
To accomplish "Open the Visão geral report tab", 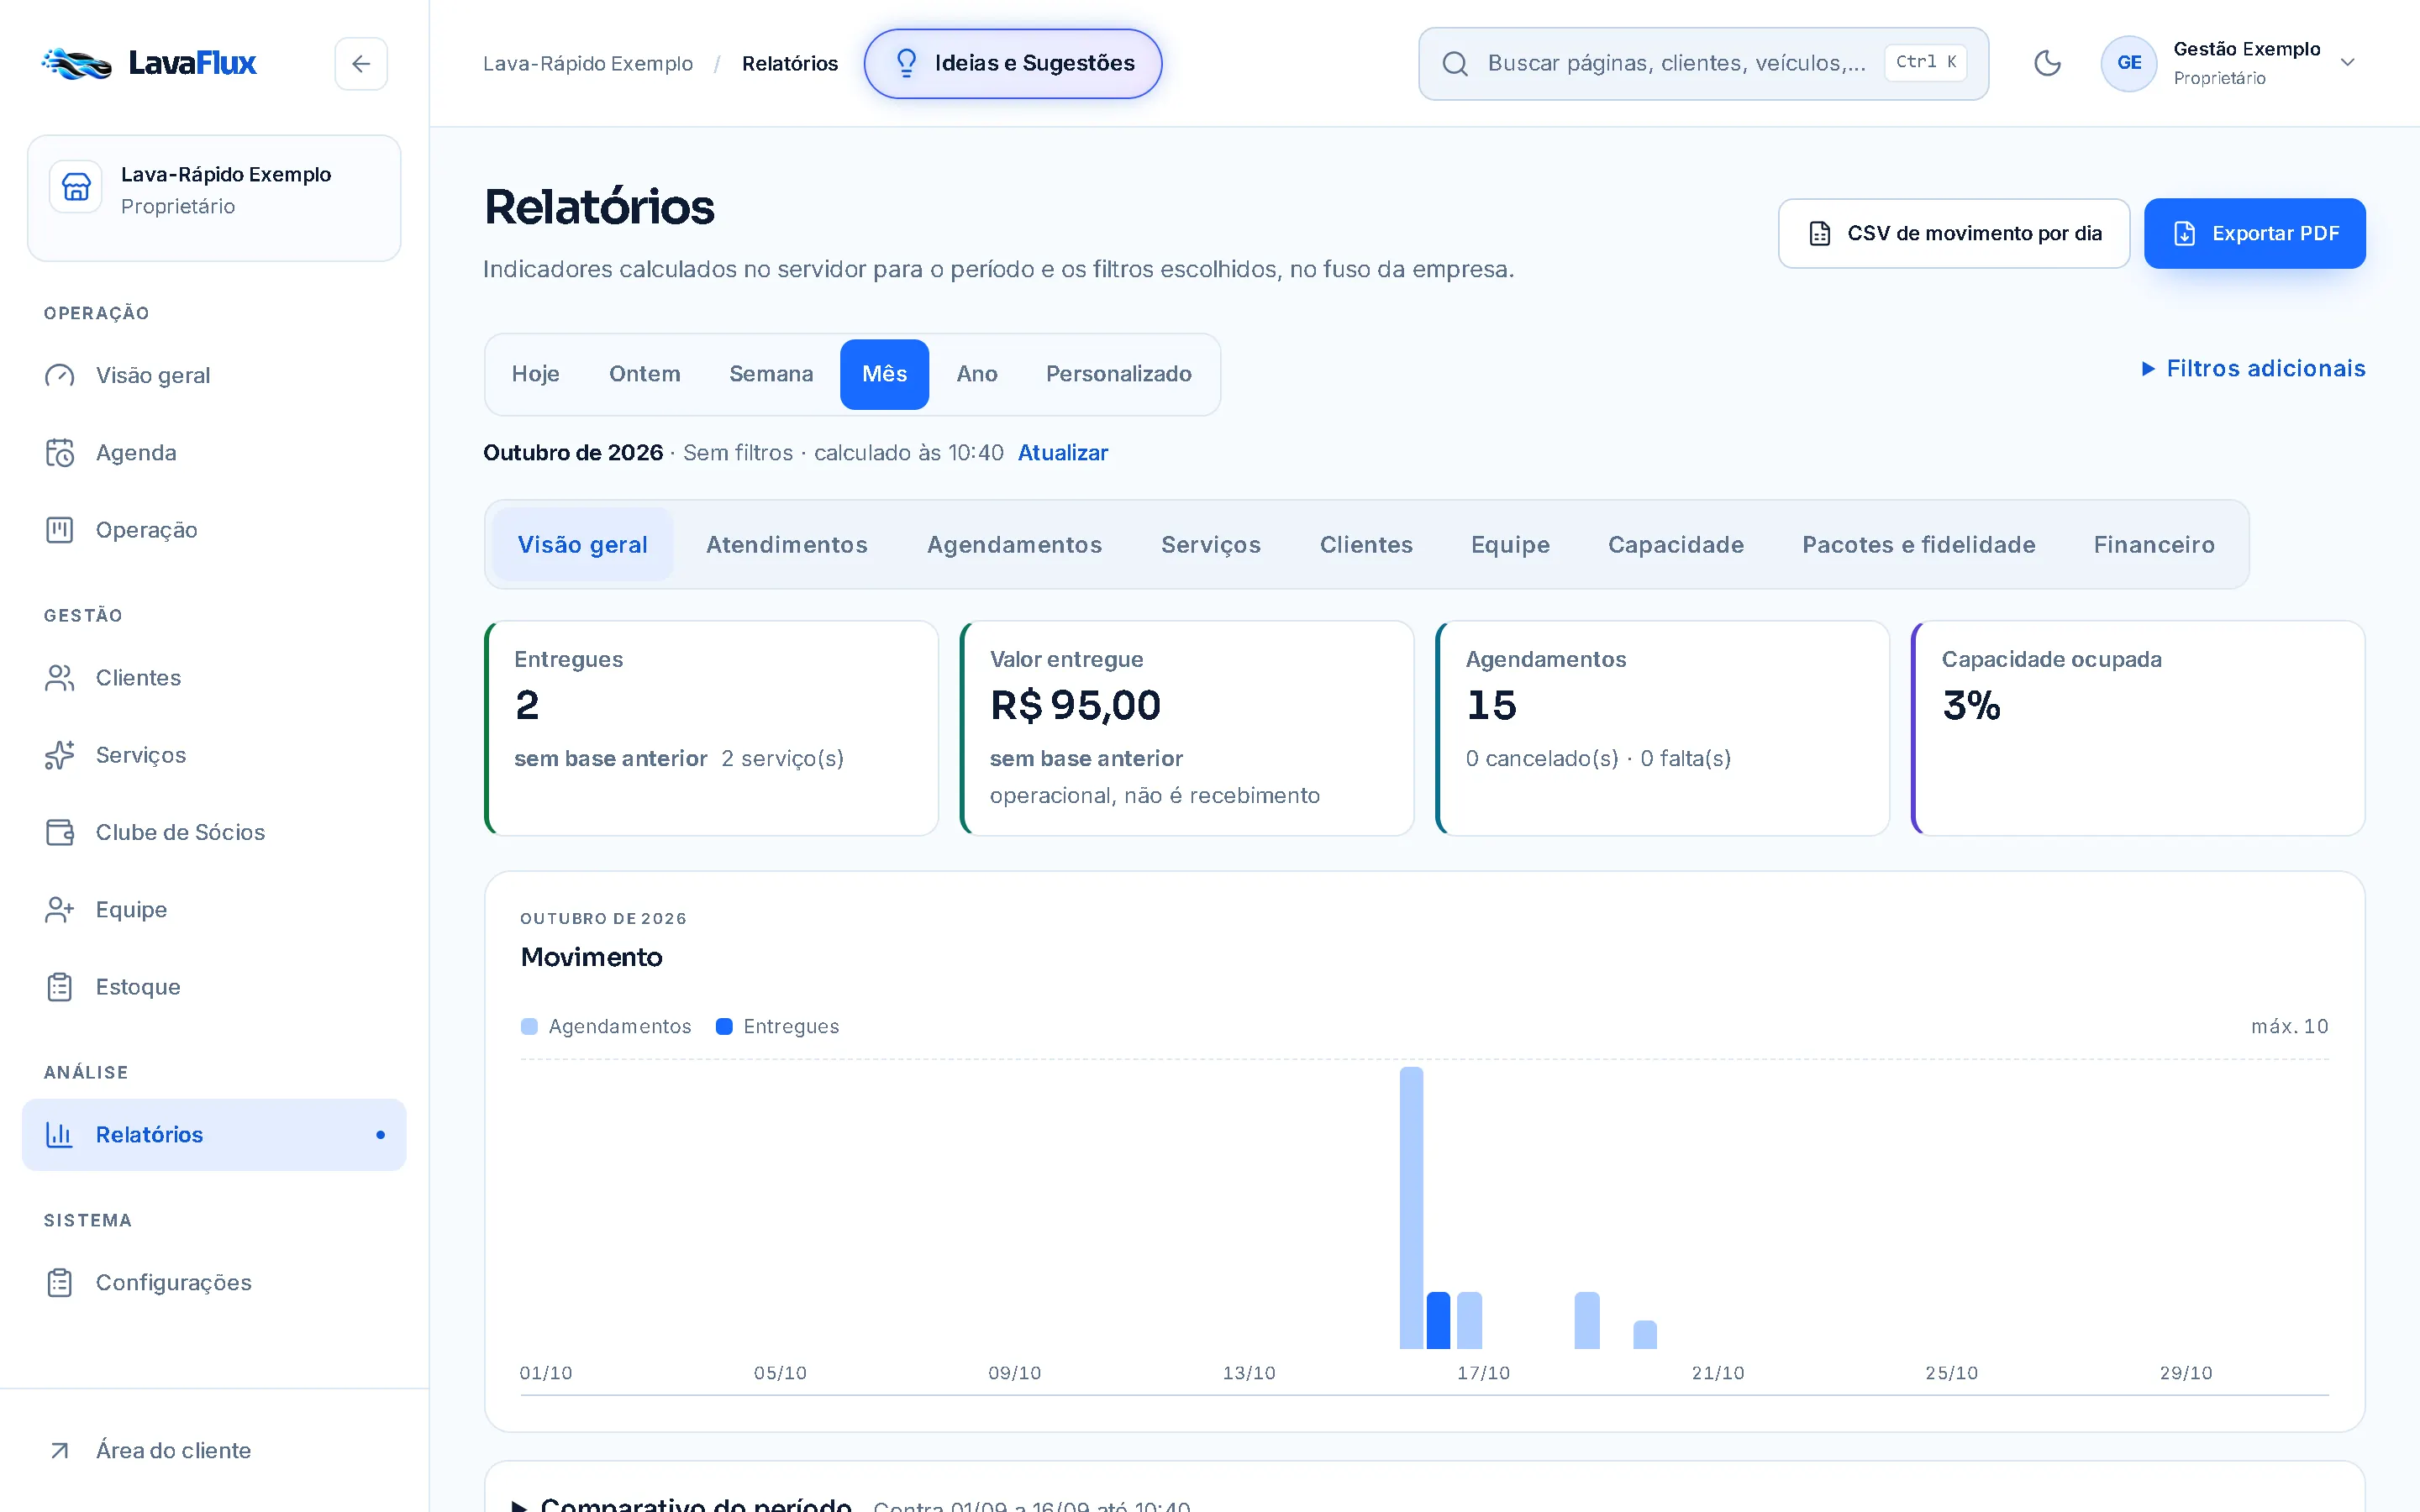I will 582,545.
